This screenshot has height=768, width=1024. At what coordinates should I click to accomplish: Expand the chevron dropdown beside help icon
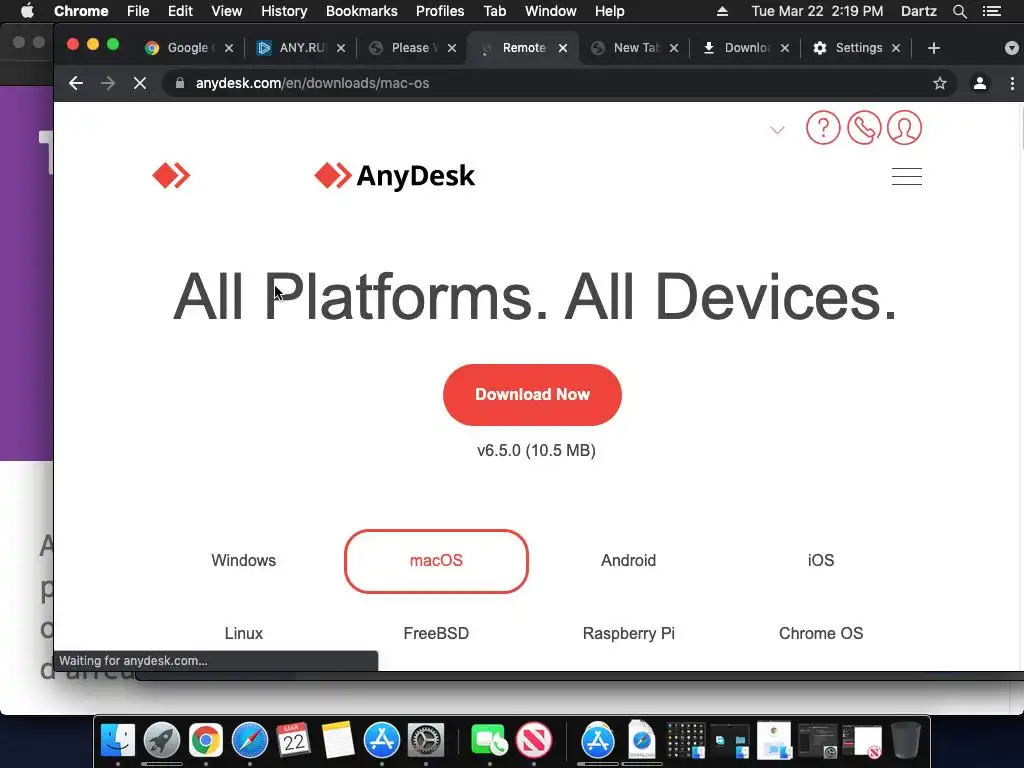tap(777, 130)
